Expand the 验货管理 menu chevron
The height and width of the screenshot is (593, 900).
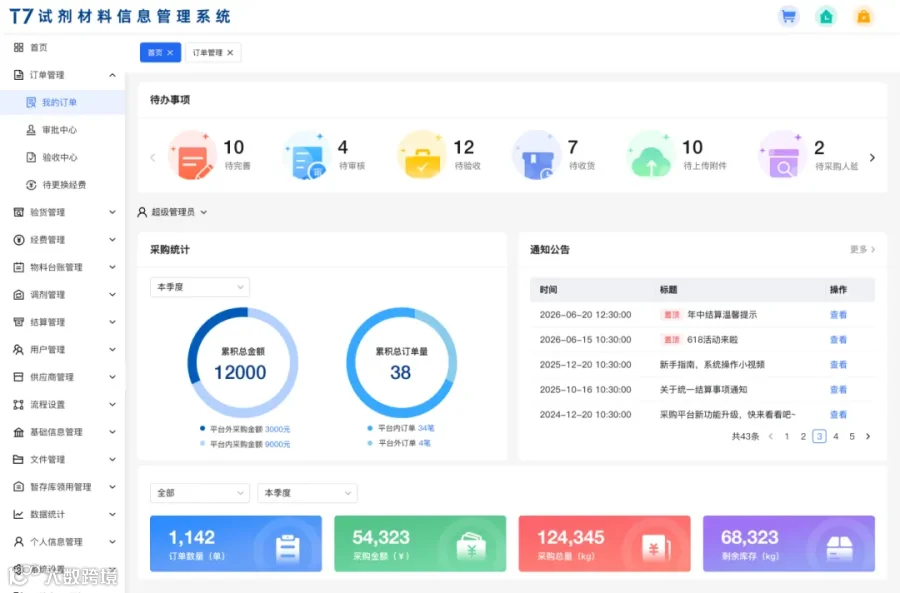pos(112,212)
